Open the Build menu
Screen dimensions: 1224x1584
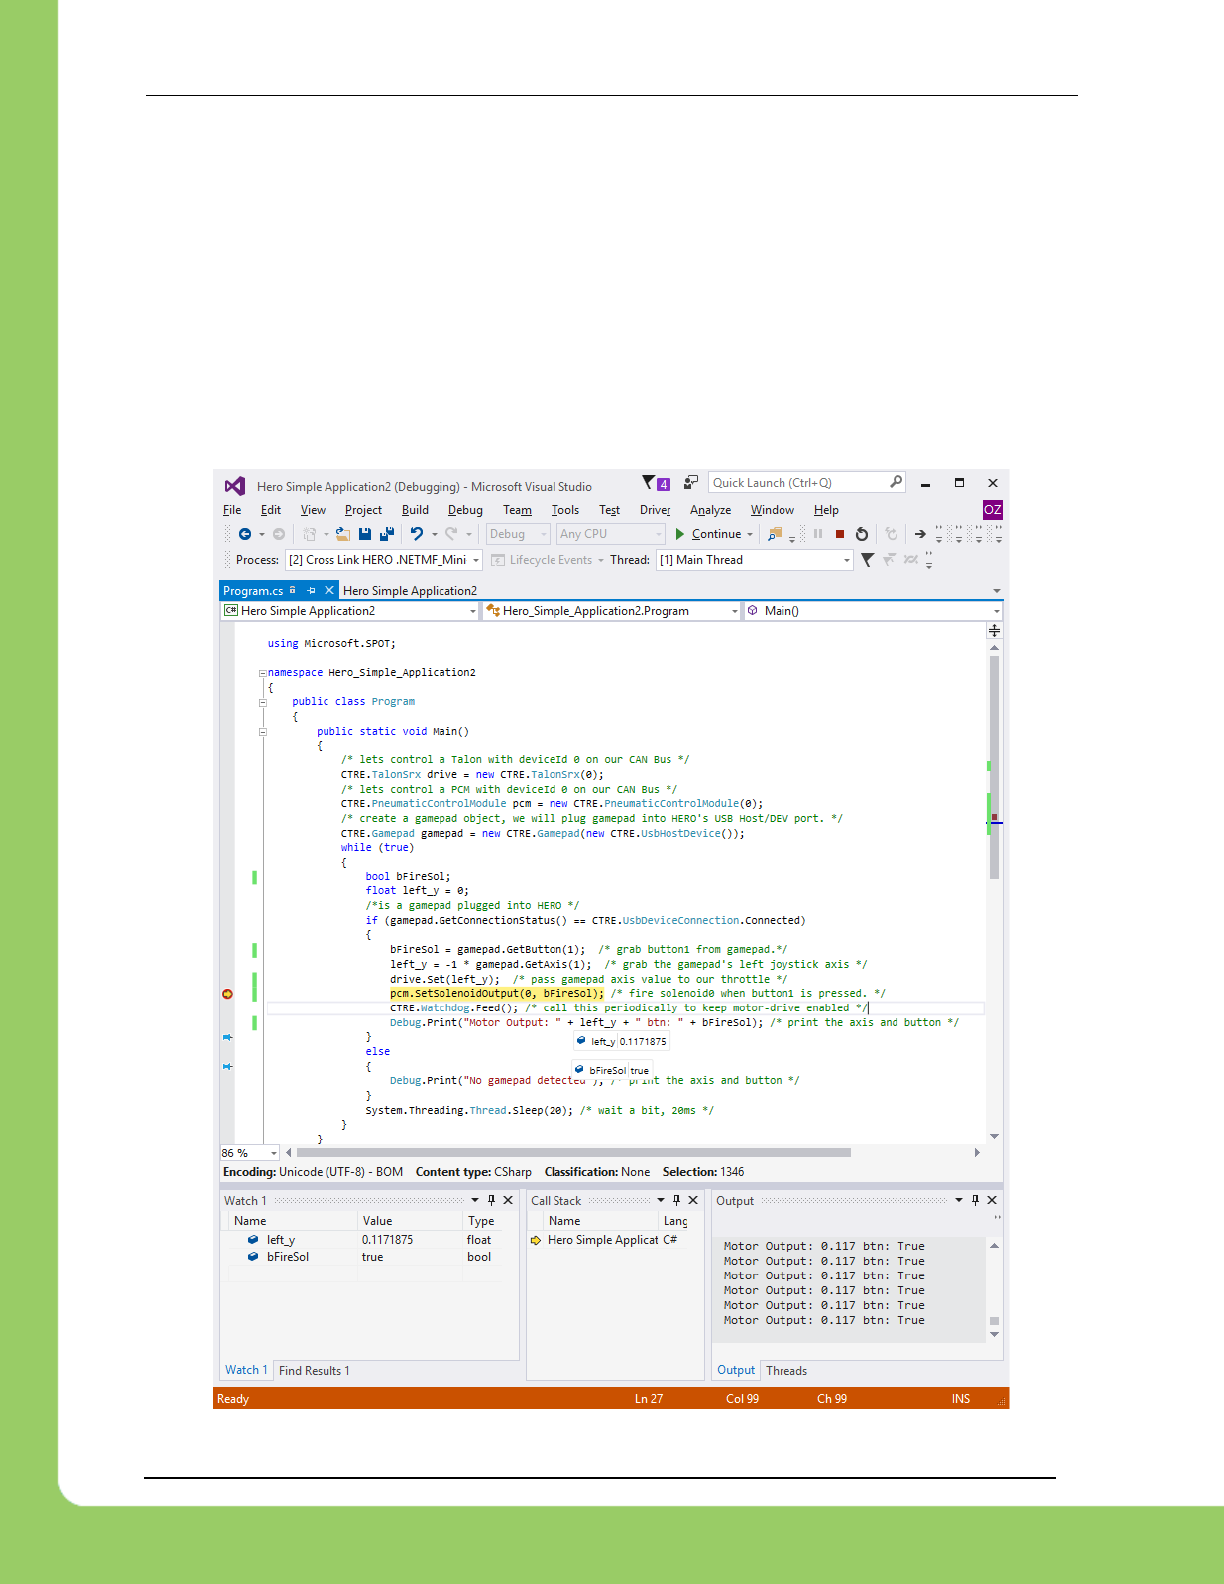[415, 510]
